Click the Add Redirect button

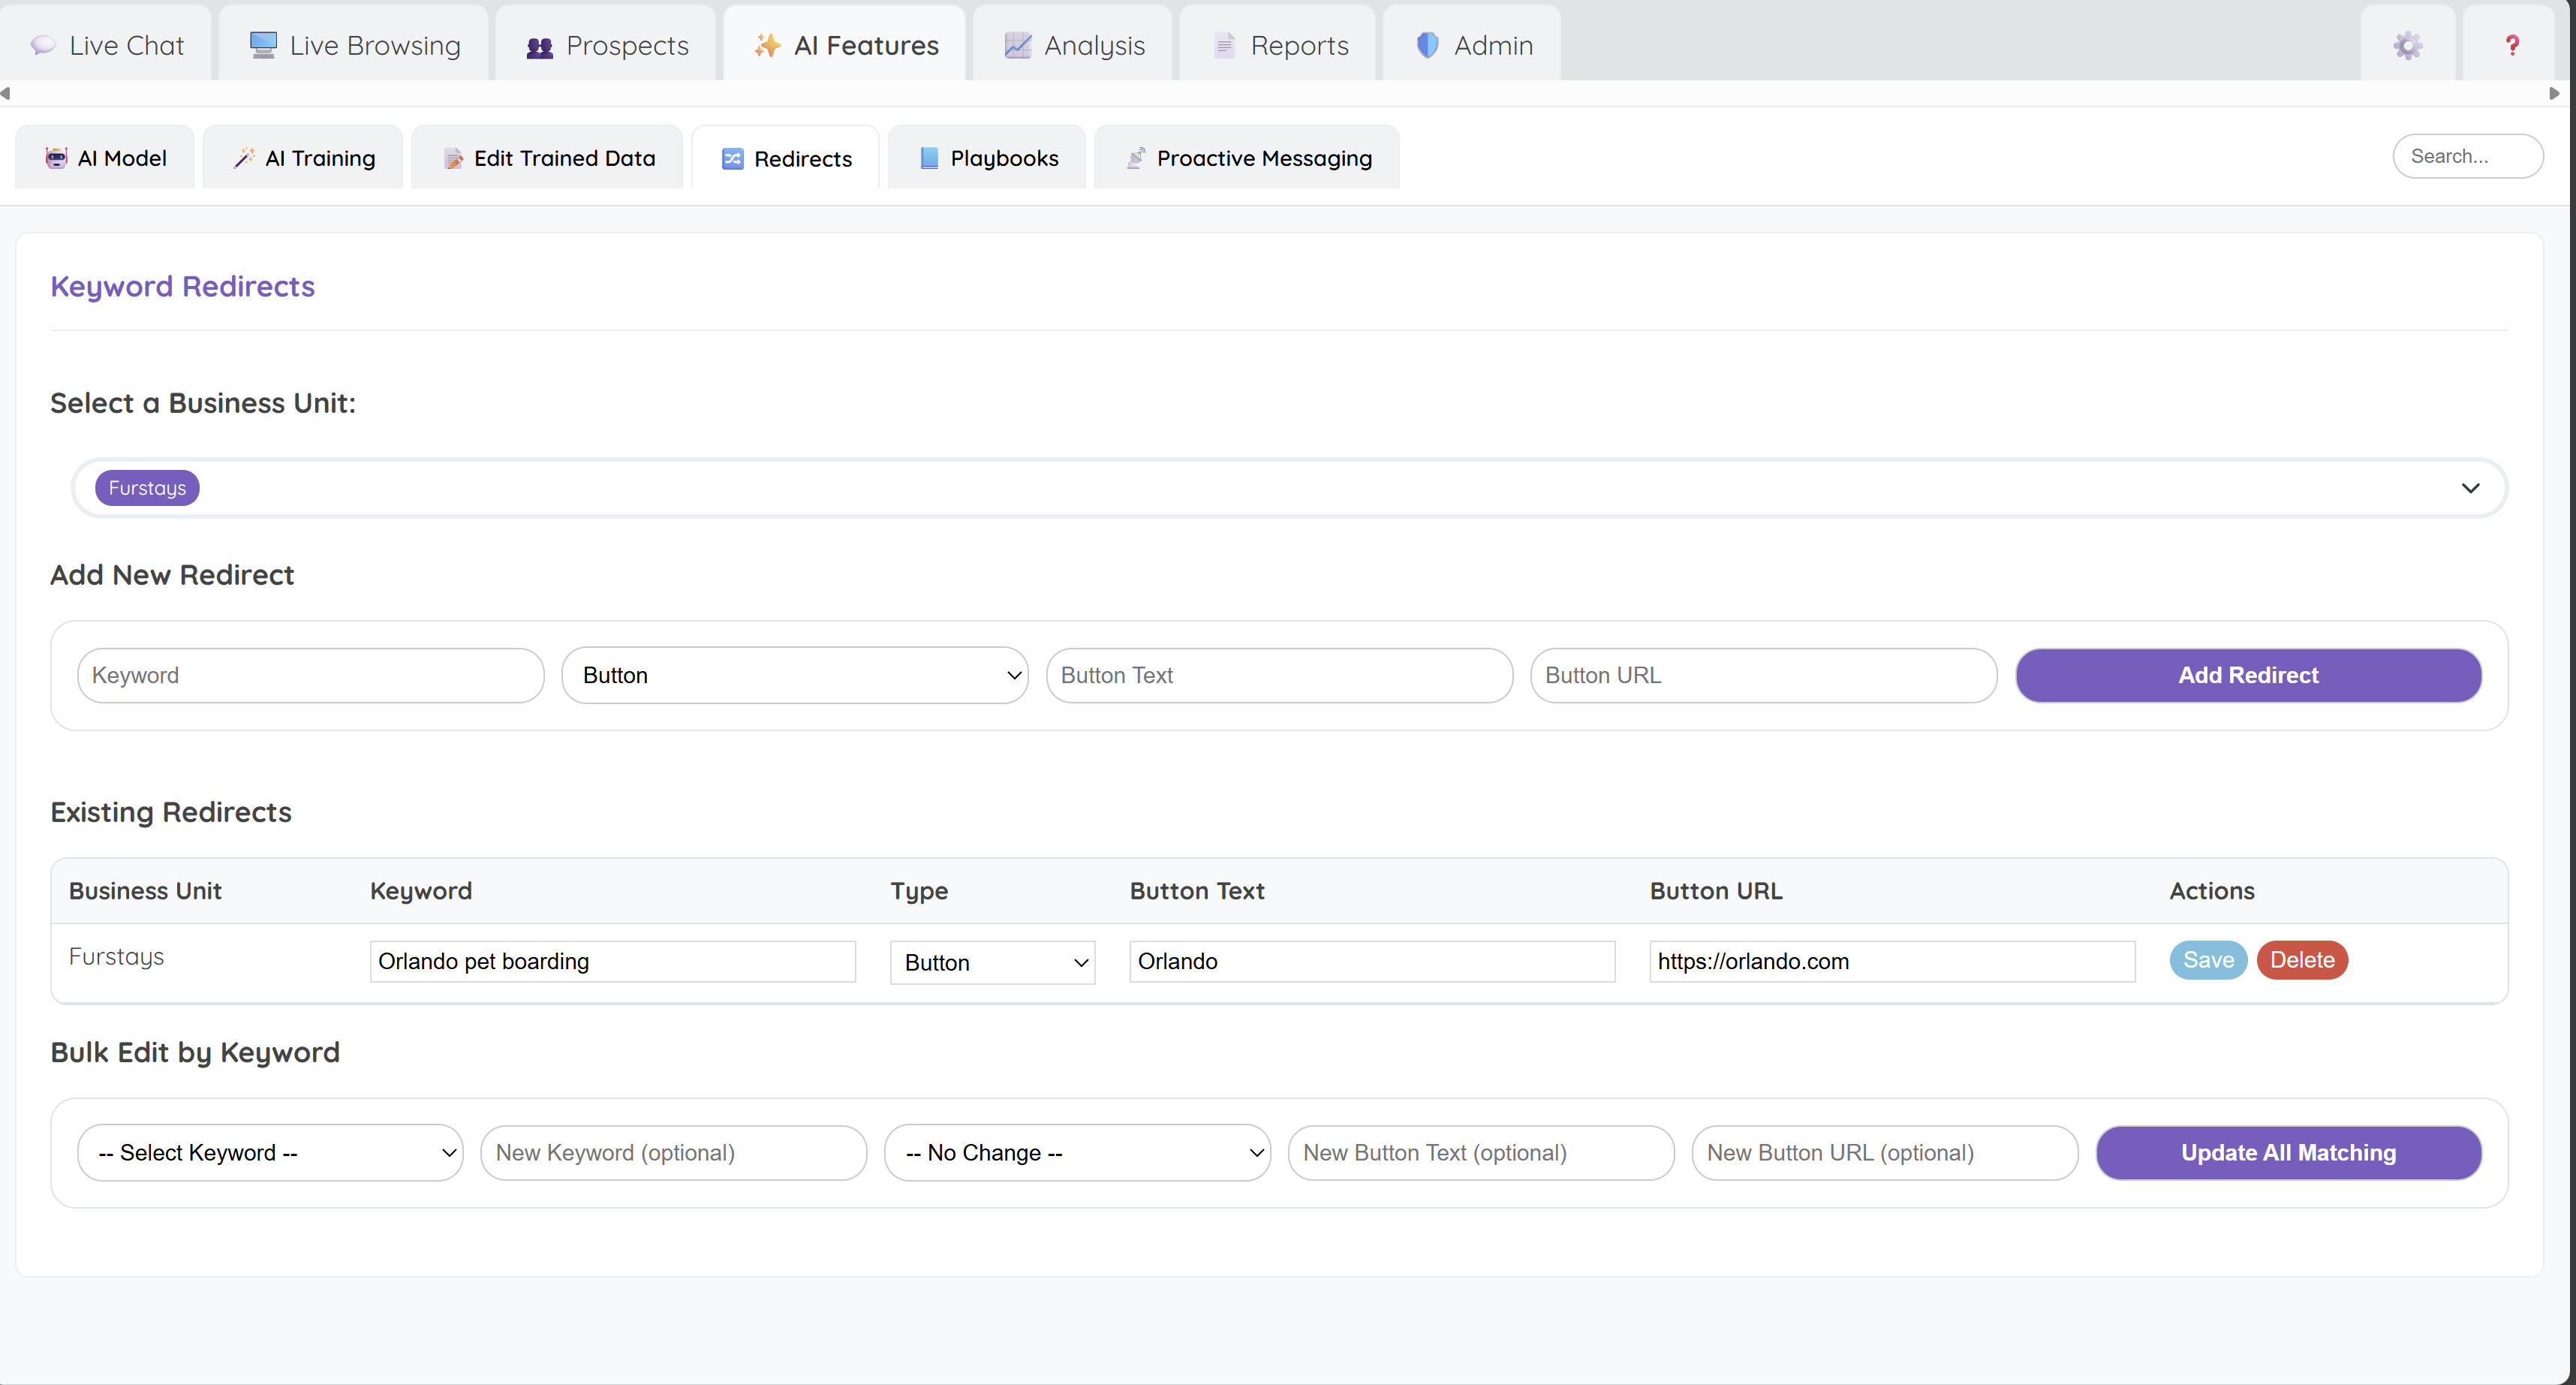2247,675
